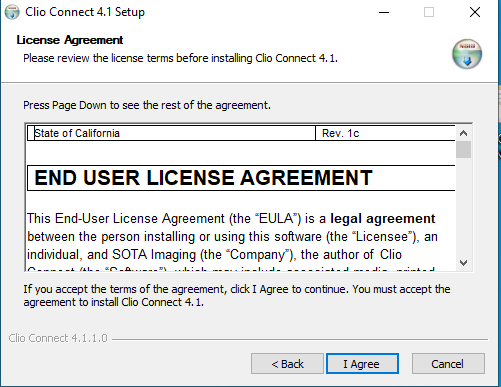Screen dimensions: 501x387
Task: Click the Clio Connect 4.1.1.0 branding text
Action: point(58,338)
